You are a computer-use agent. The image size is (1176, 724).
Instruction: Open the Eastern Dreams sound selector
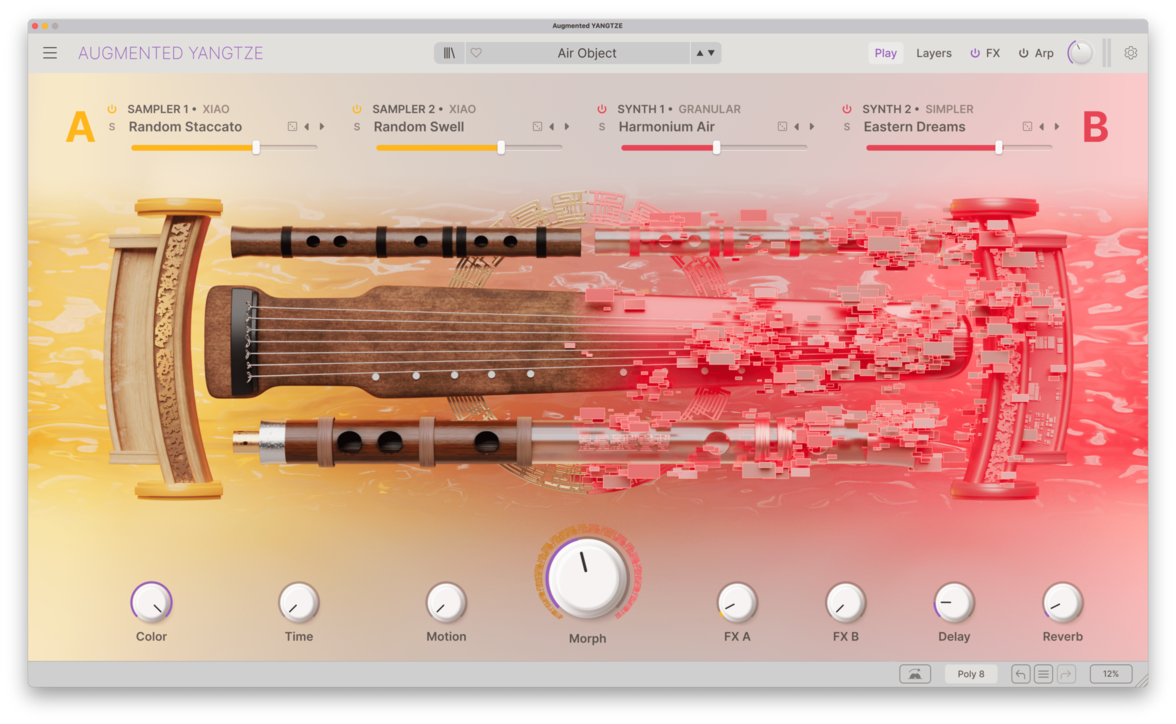pos(914,127)
